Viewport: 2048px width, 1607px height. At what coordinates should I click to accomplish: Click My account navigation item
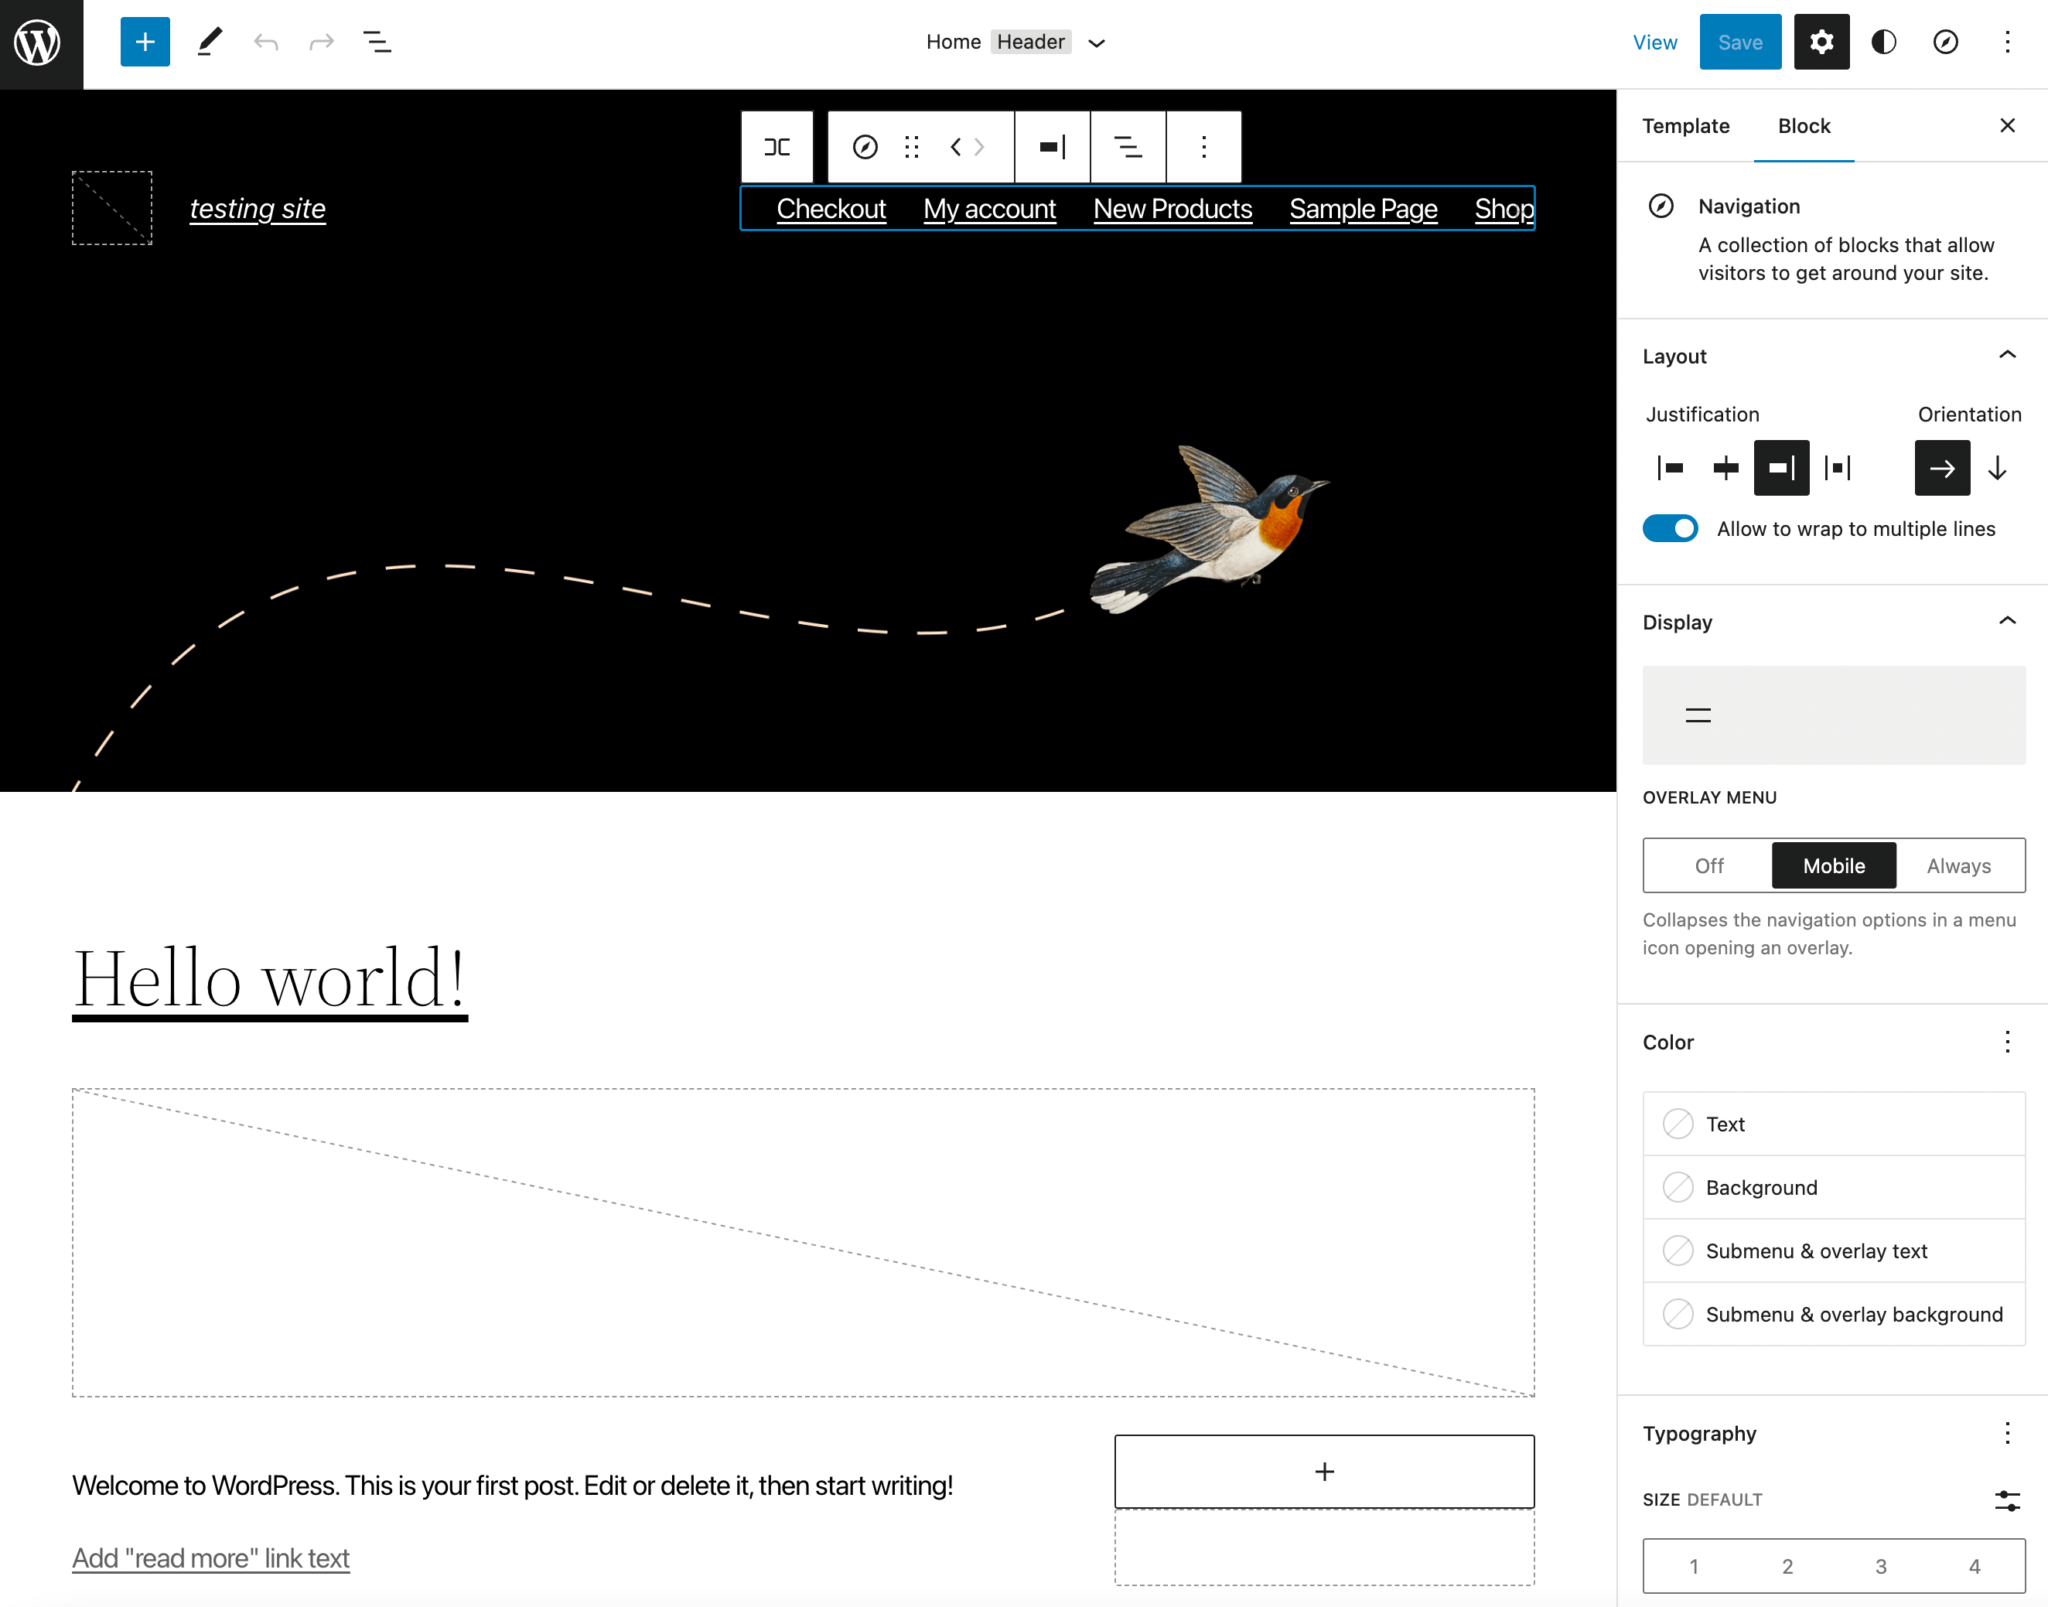click(989, 209)
